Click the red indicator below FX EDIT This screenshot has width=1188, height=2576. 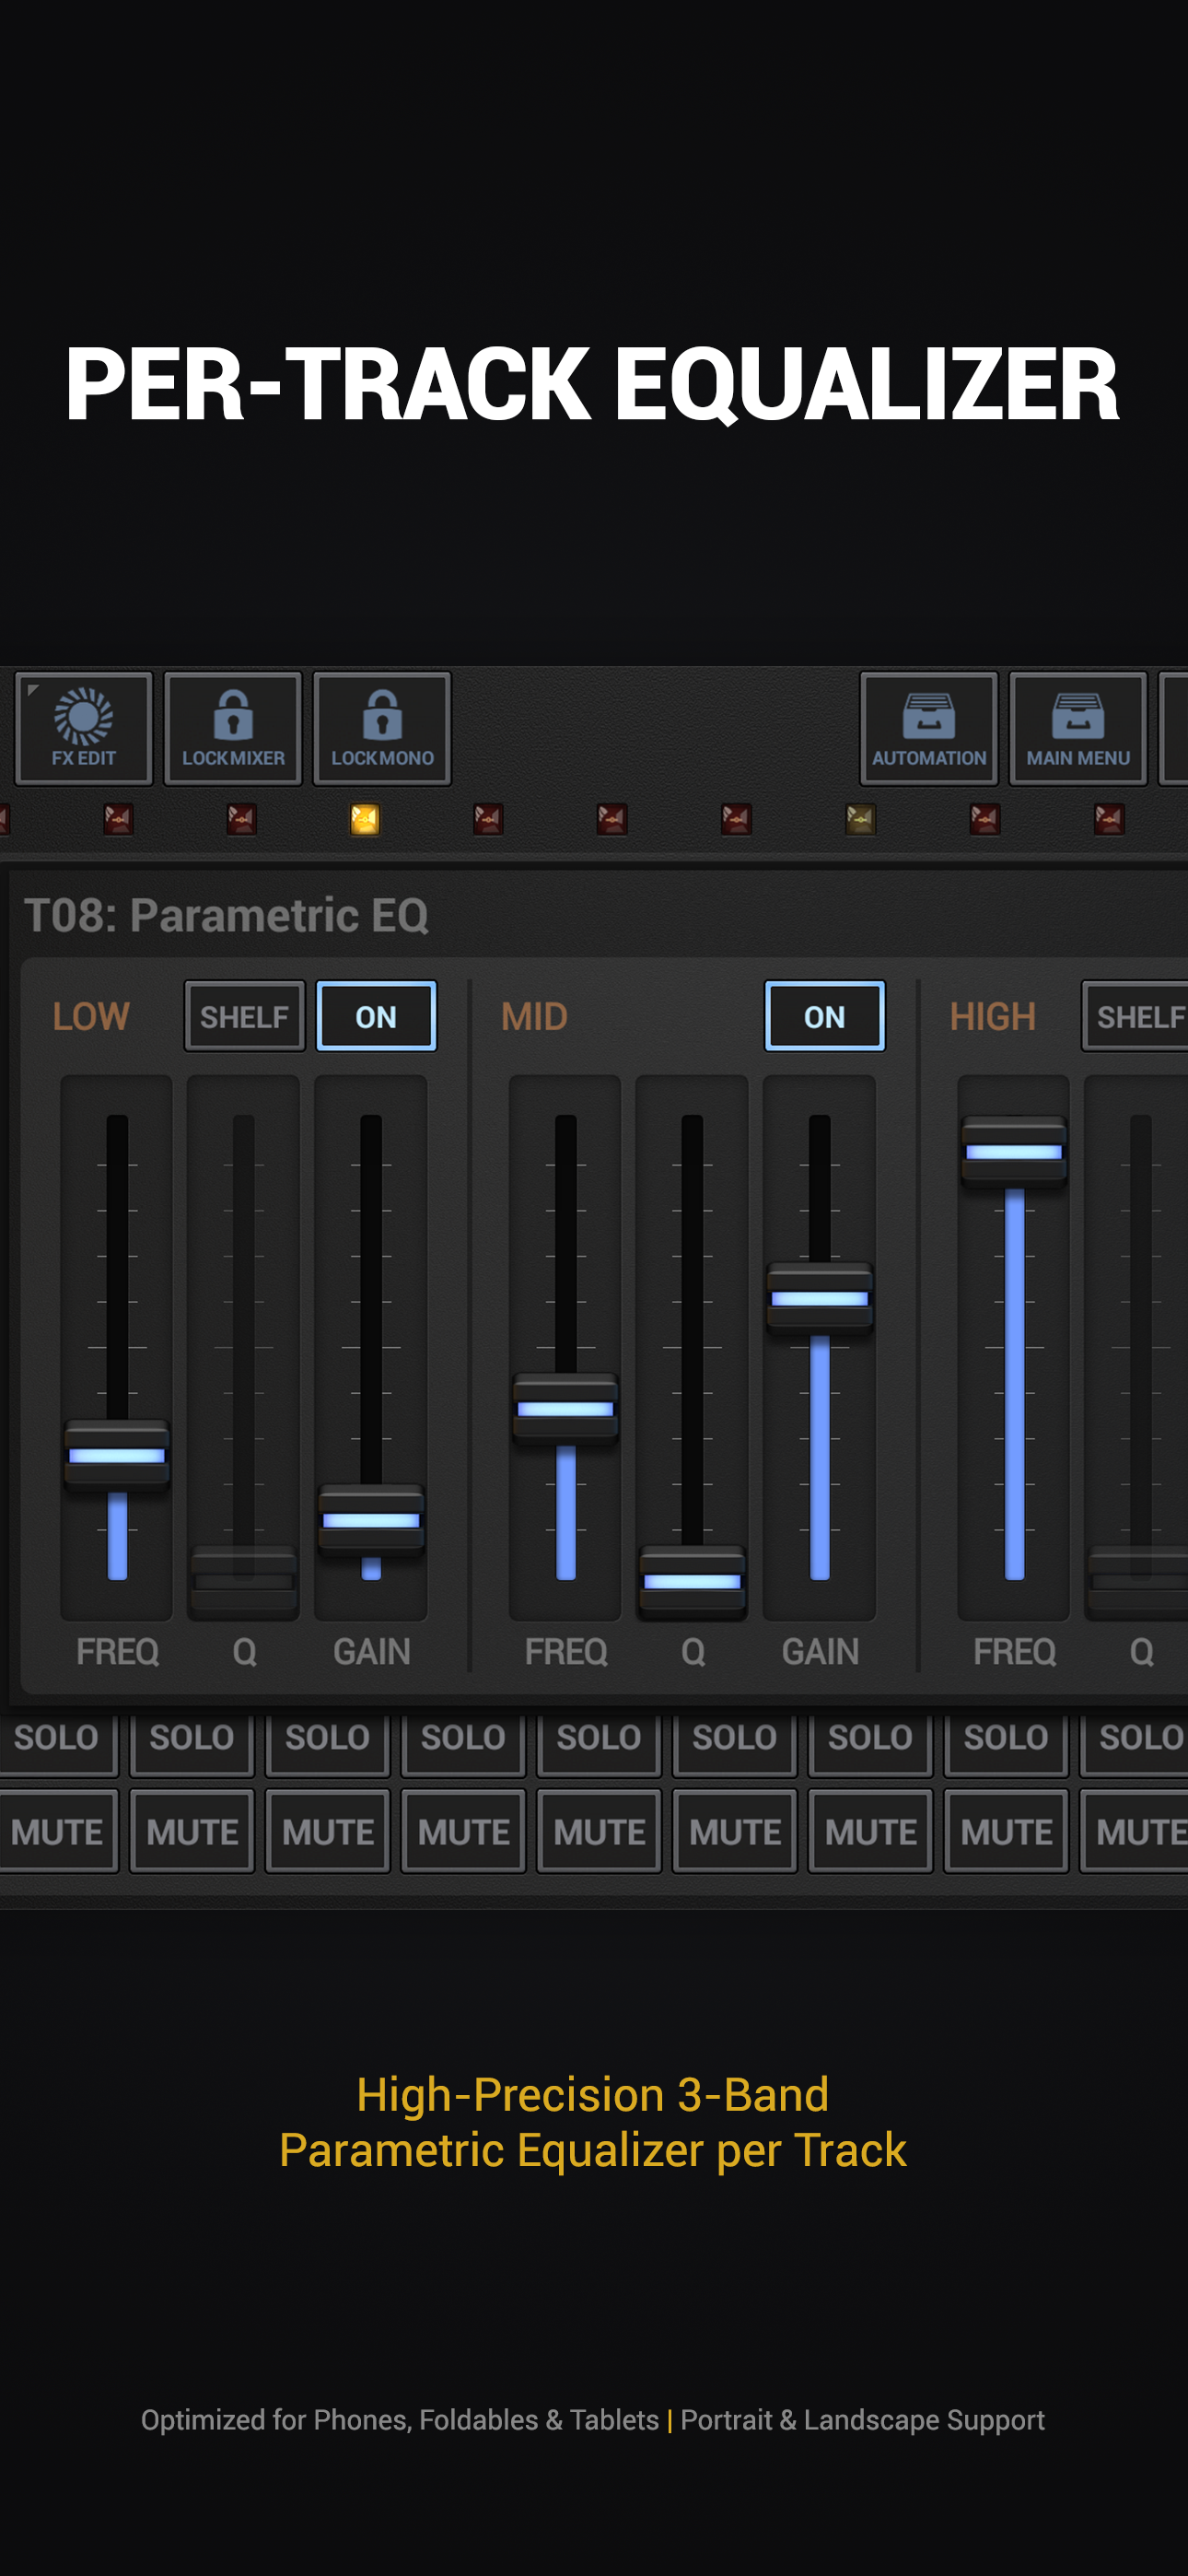[x=118, y=820]
